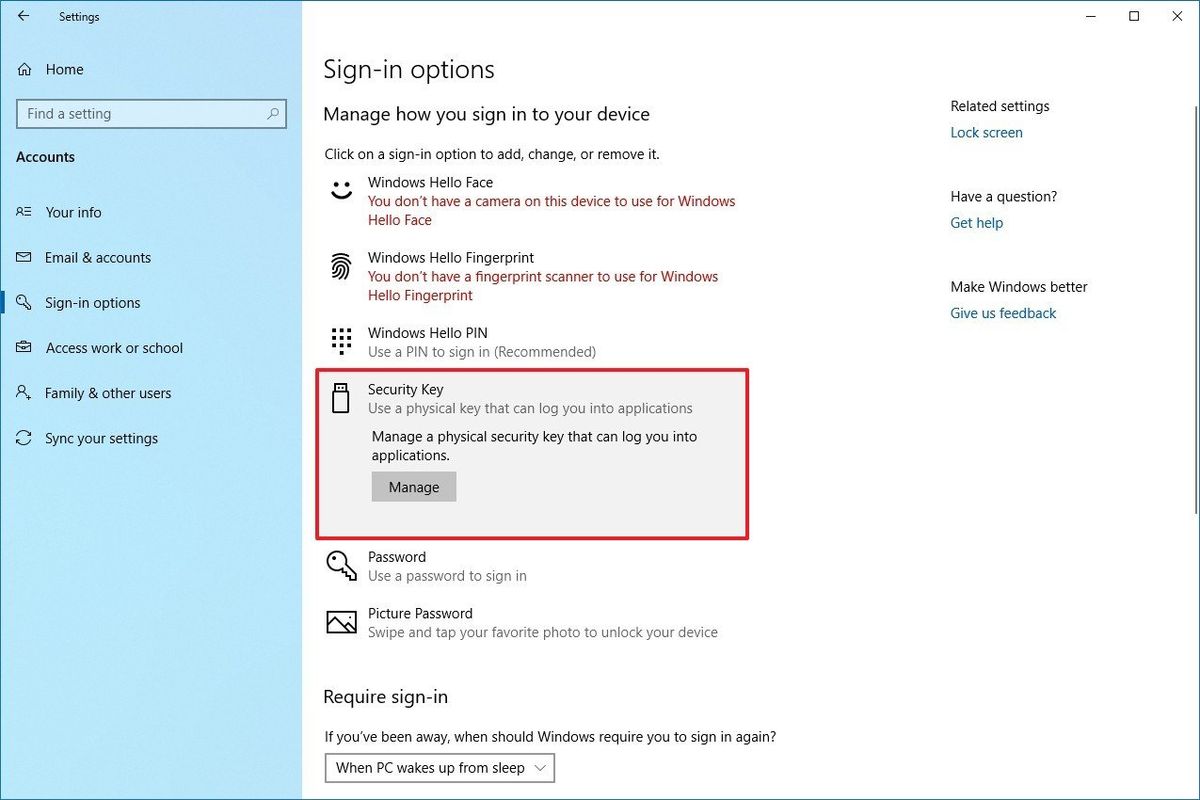The image size is (1200, 800).
Task: Click the Your info sidebar icon
Action: (23, 212)
